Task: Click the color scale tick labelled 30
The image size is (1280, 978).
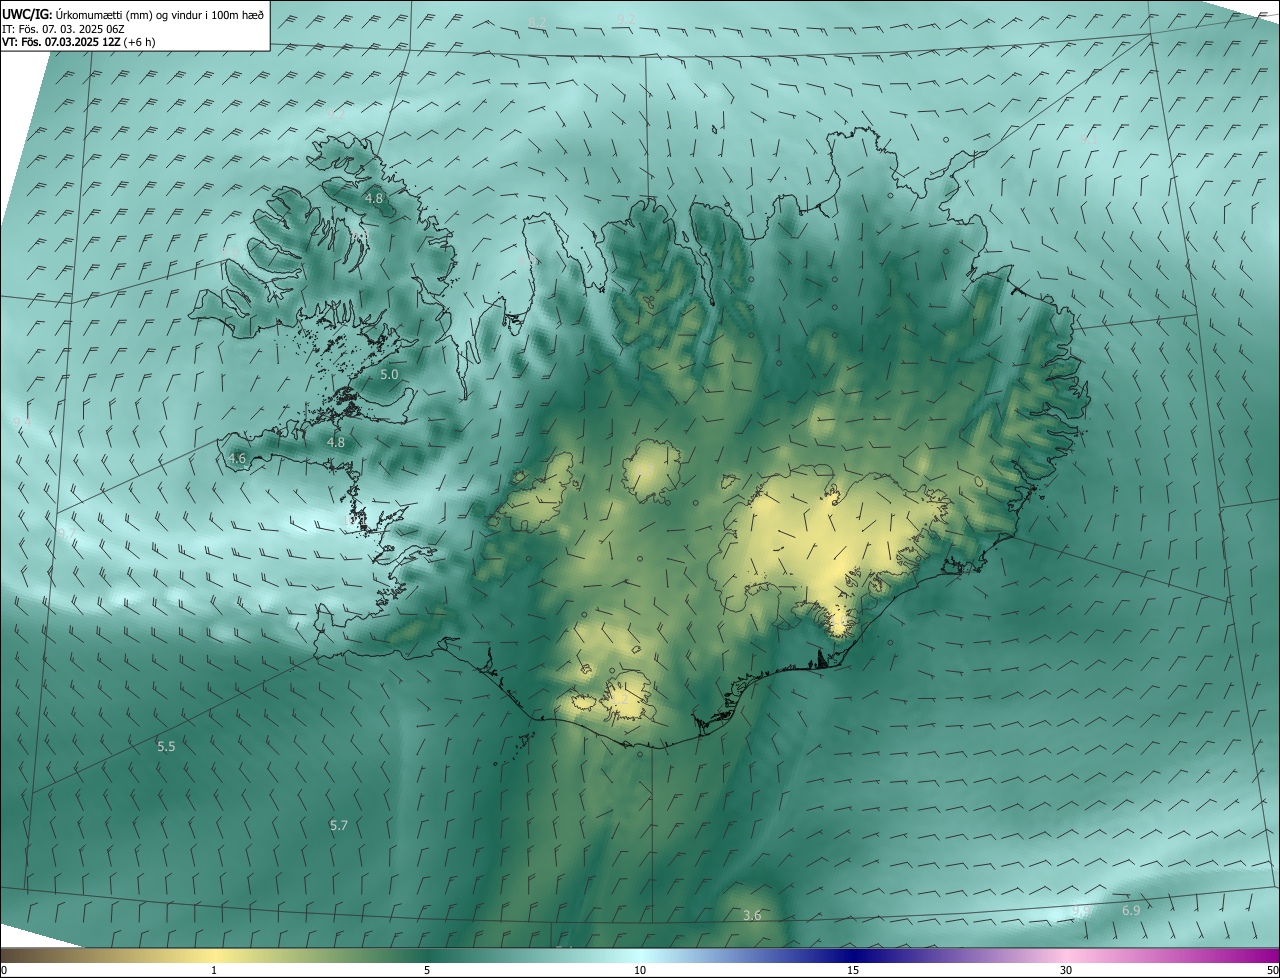Action: click(x=1066, y=970)
